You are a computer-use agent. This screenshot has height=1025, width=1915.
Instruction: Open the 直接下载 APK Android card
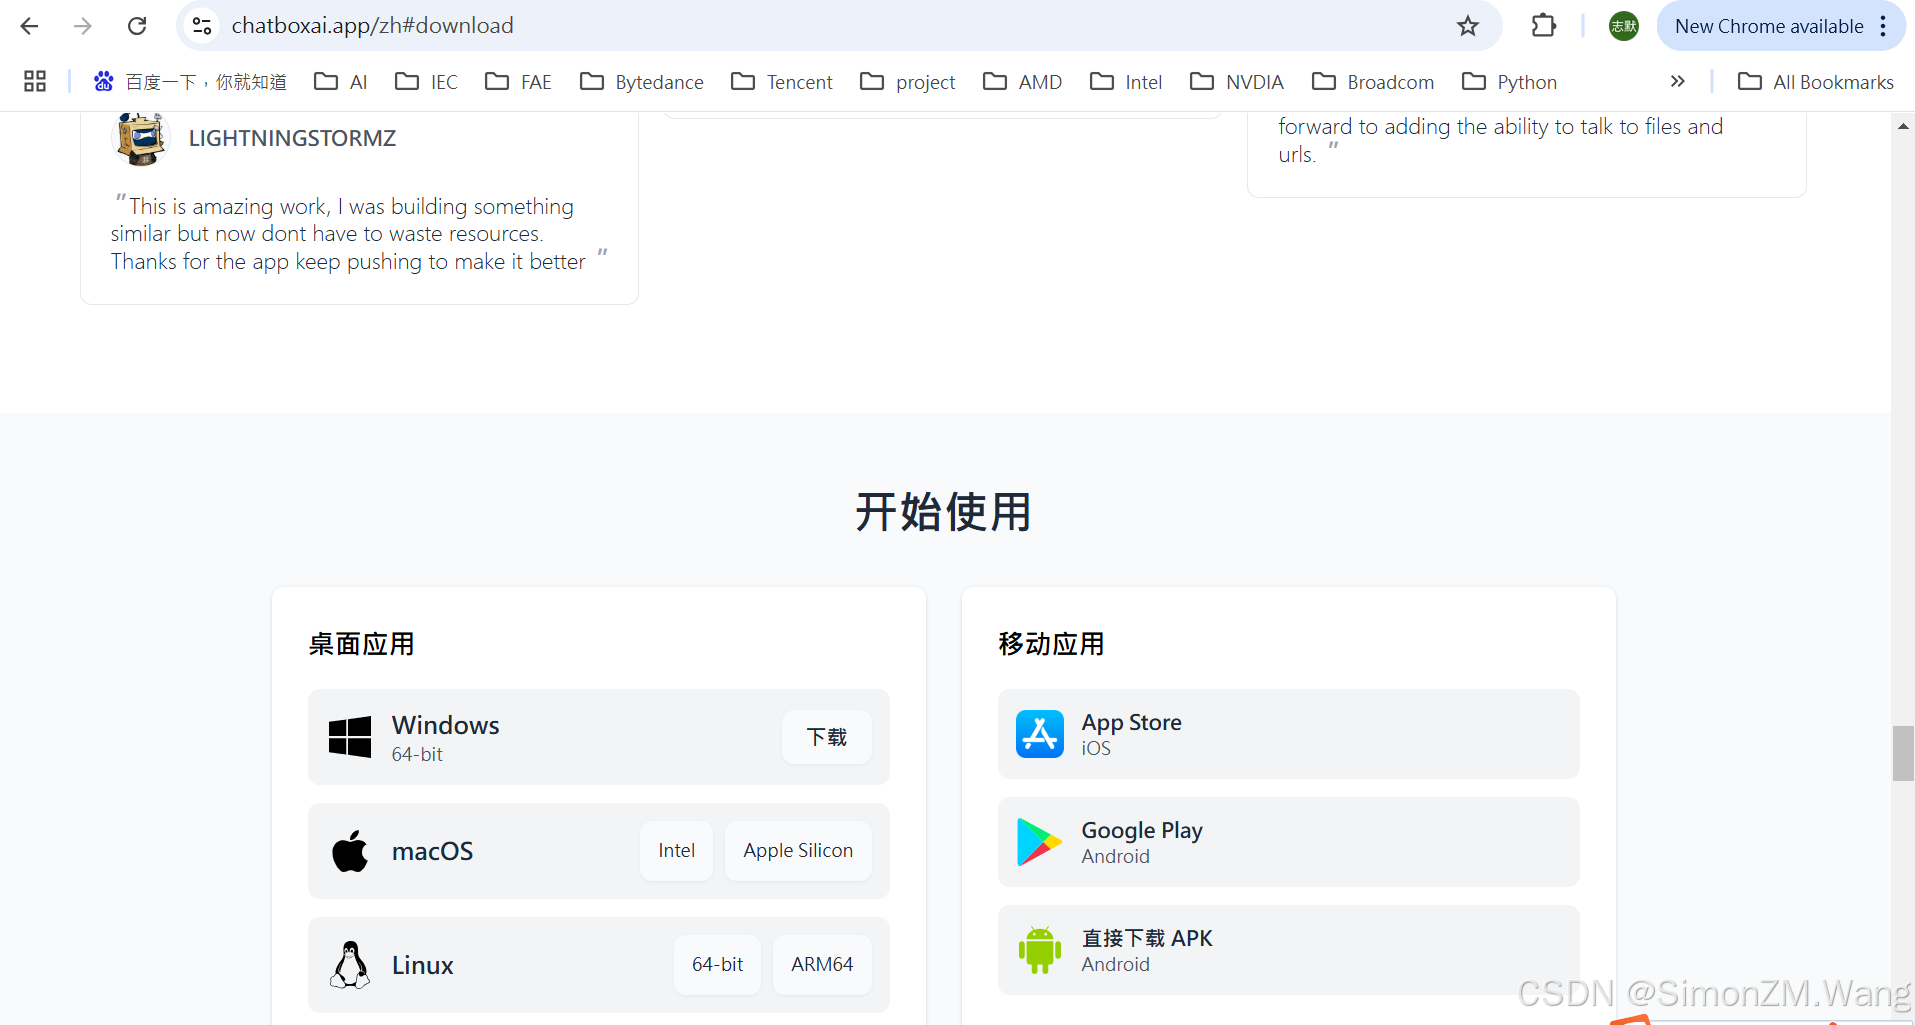(x=1288, y=950)
